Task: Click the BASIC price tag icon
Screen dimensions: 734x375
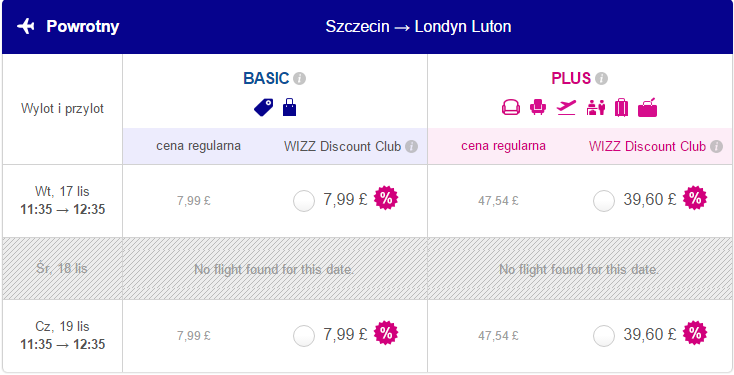Action: [264, 108]
